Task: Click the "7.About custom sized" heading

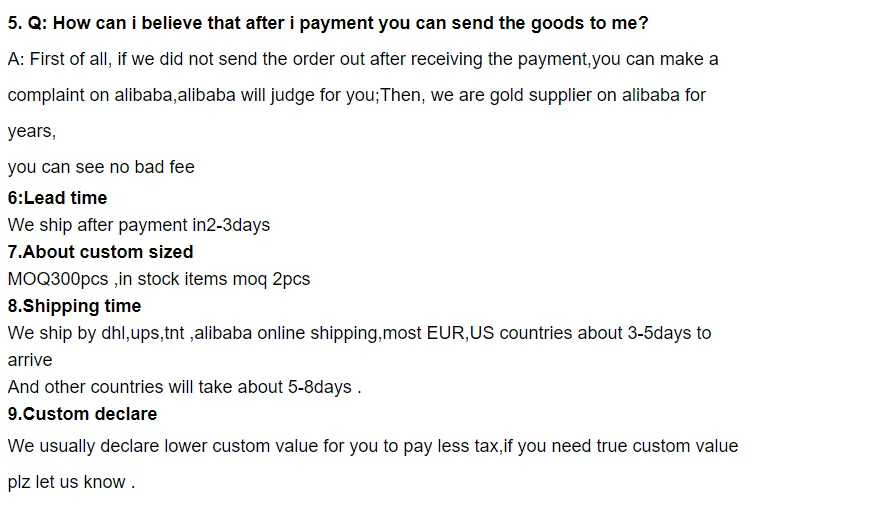Action: pyautogui.click(x=100, y=252)
